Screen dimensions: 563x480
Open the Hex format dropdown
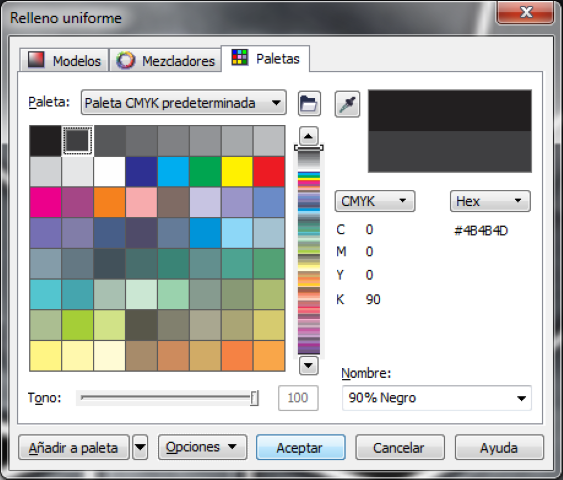click(x=490, y=201)
